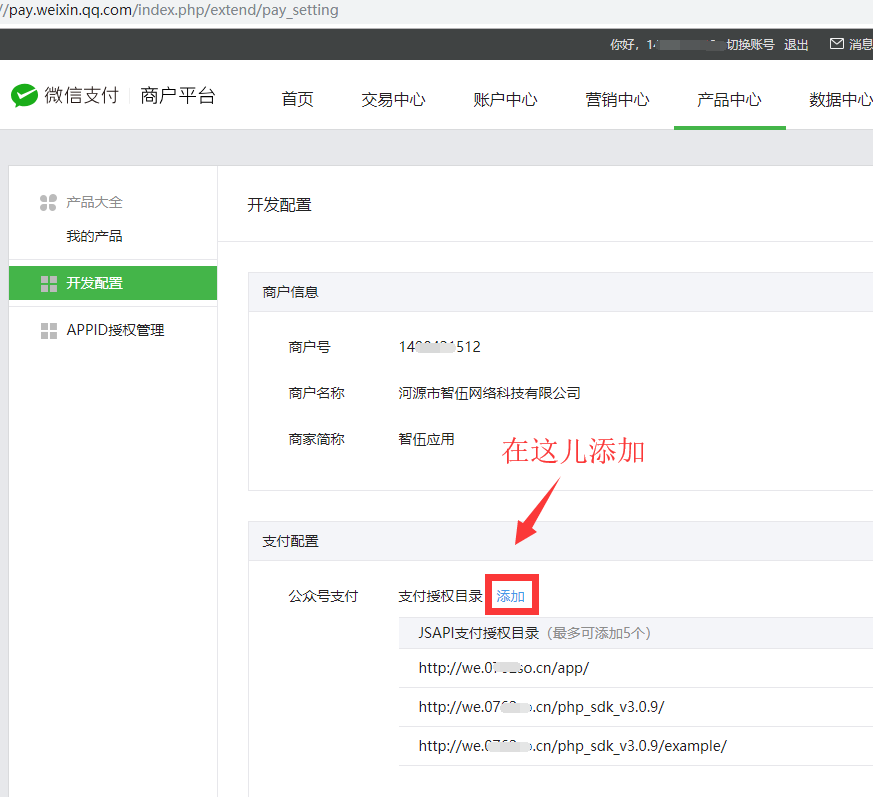Open 账户中心 tab
Screen dimensions: 873x797
pos(505,100)
